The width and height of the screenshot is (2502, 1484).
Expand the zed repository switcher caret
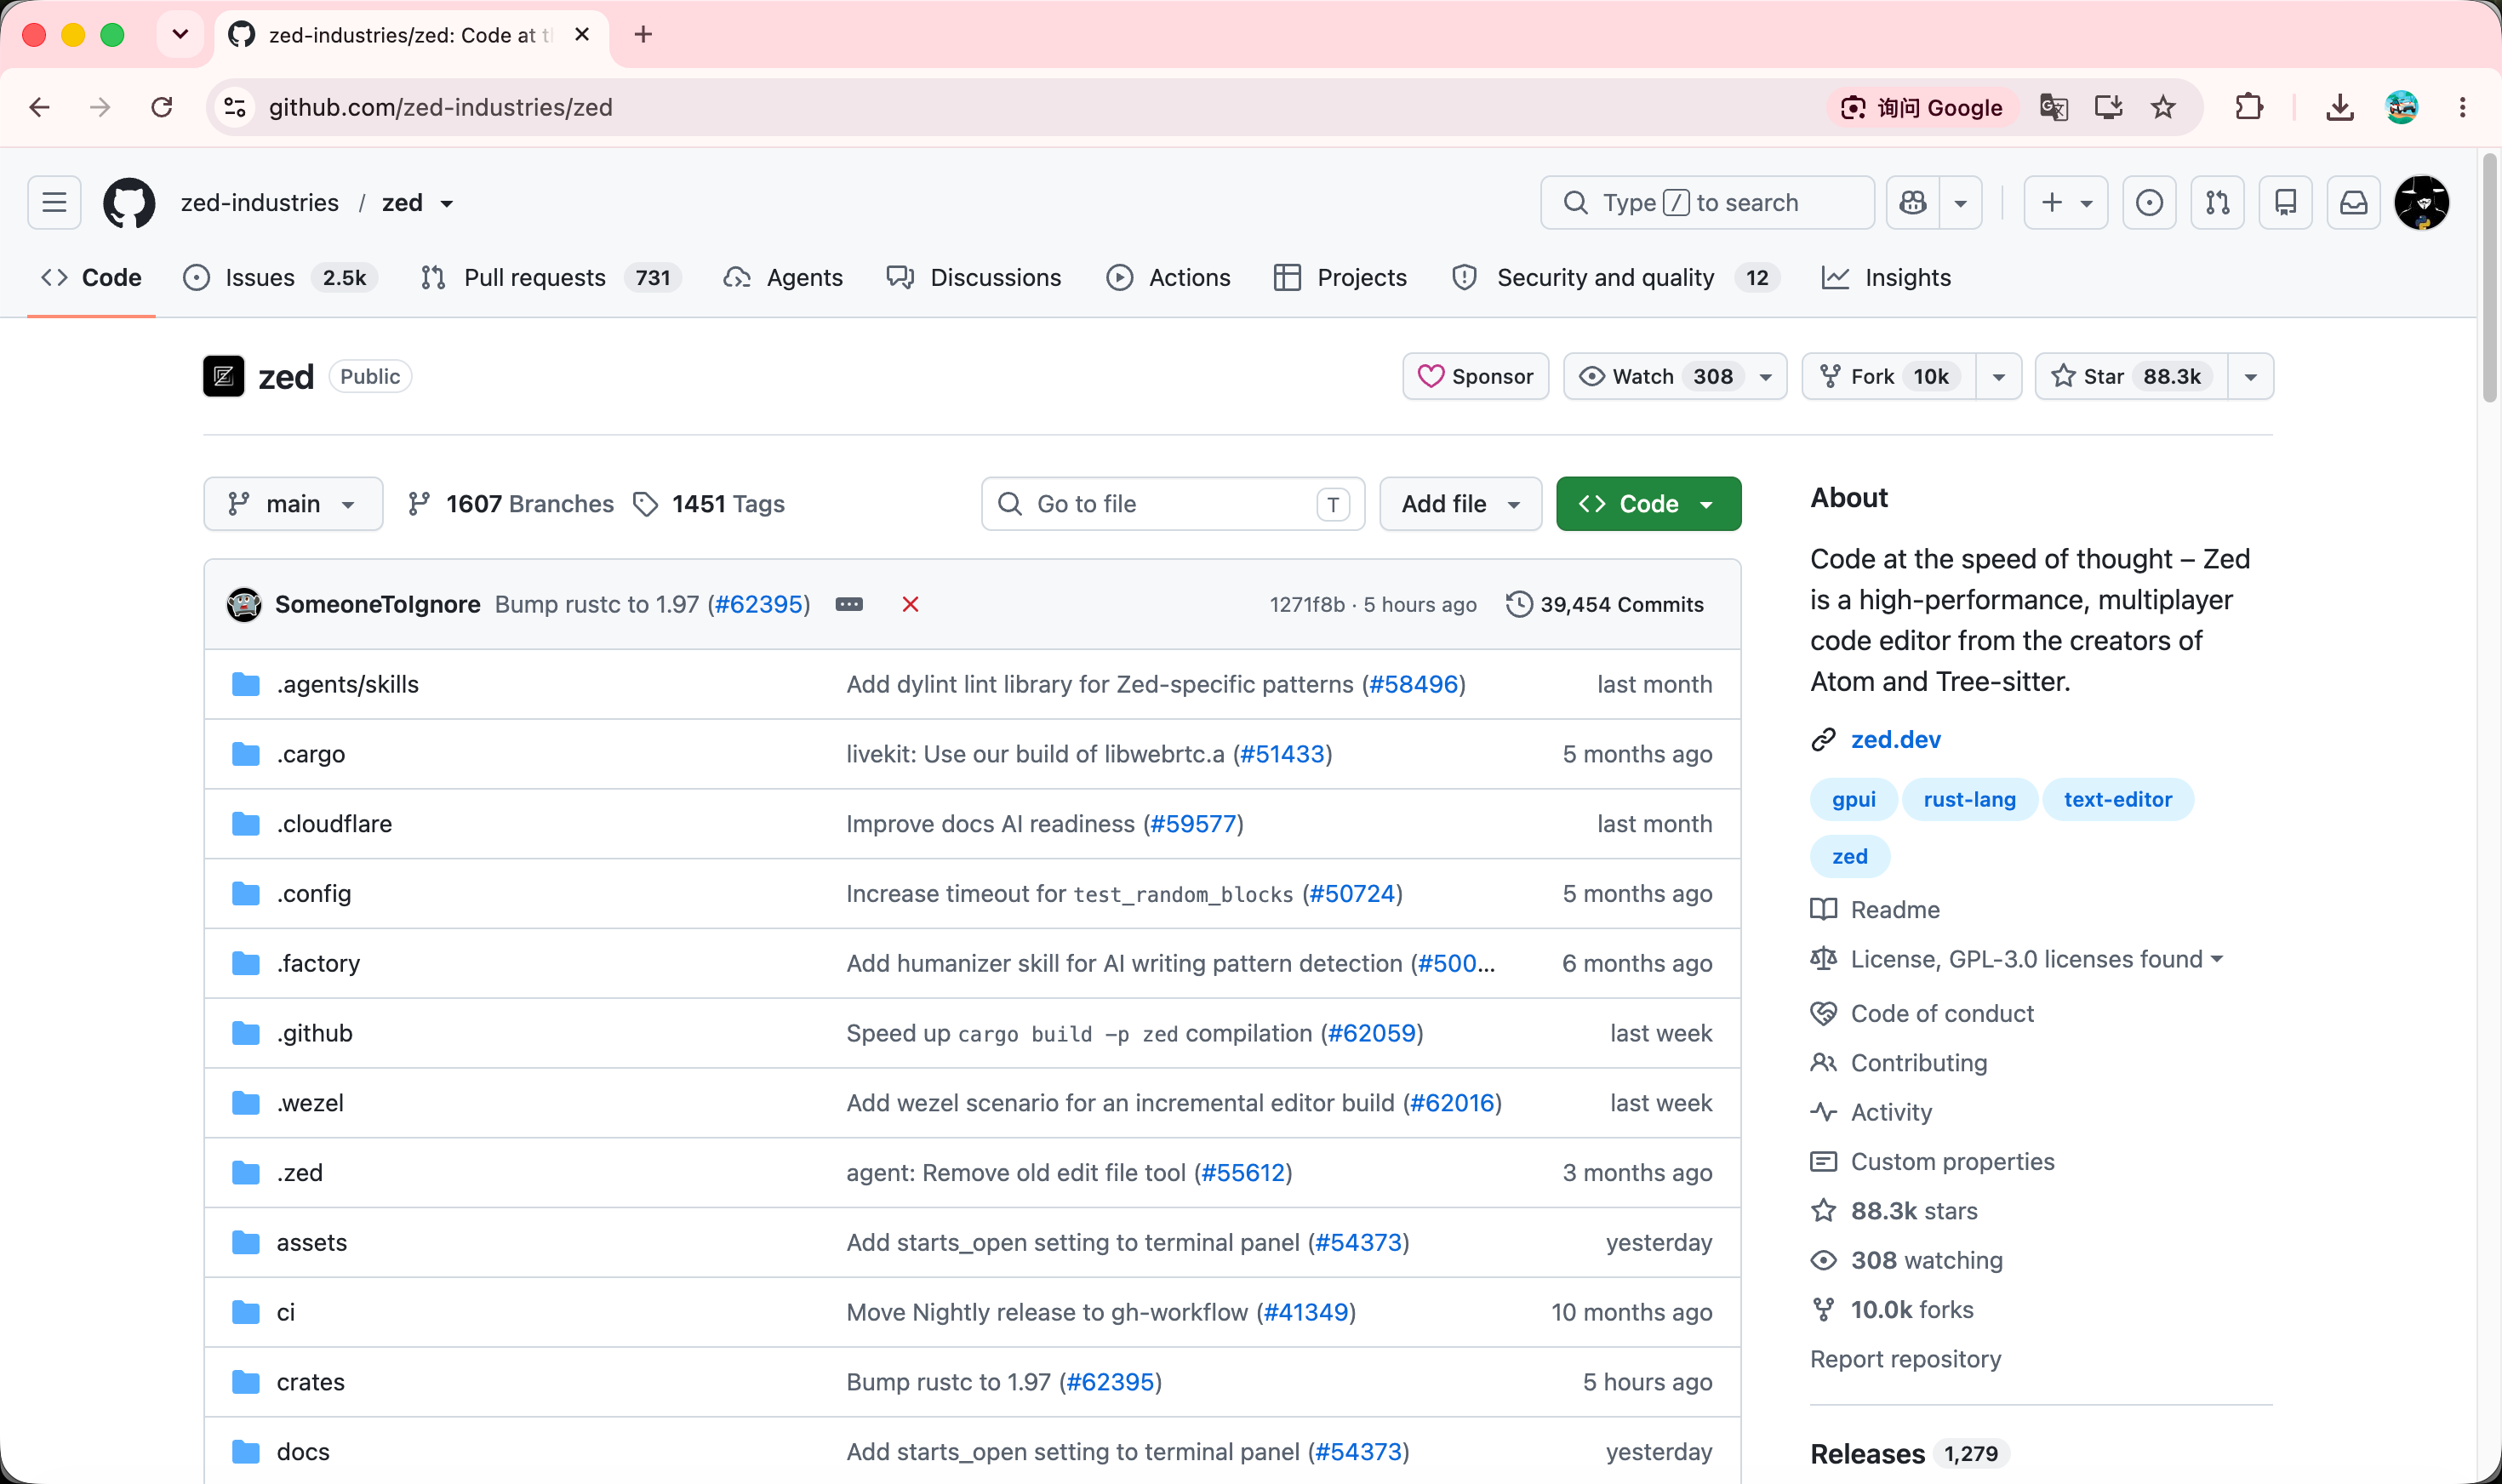click(x=447, y=204)
